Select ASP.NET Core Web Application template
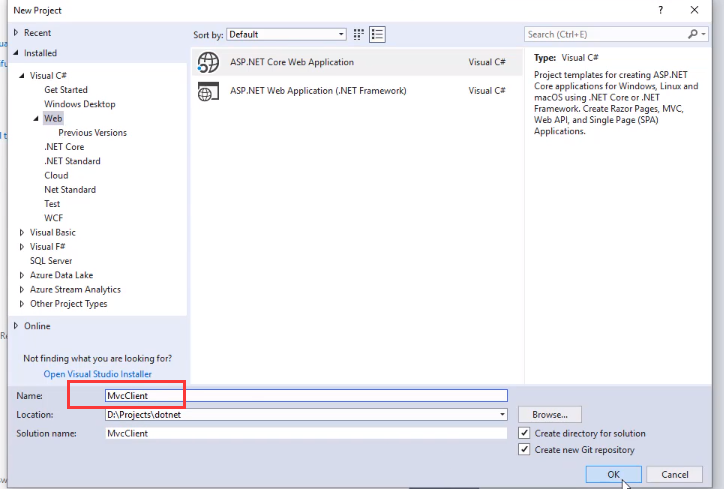724x489 pixels. click(x=357, y=62)
